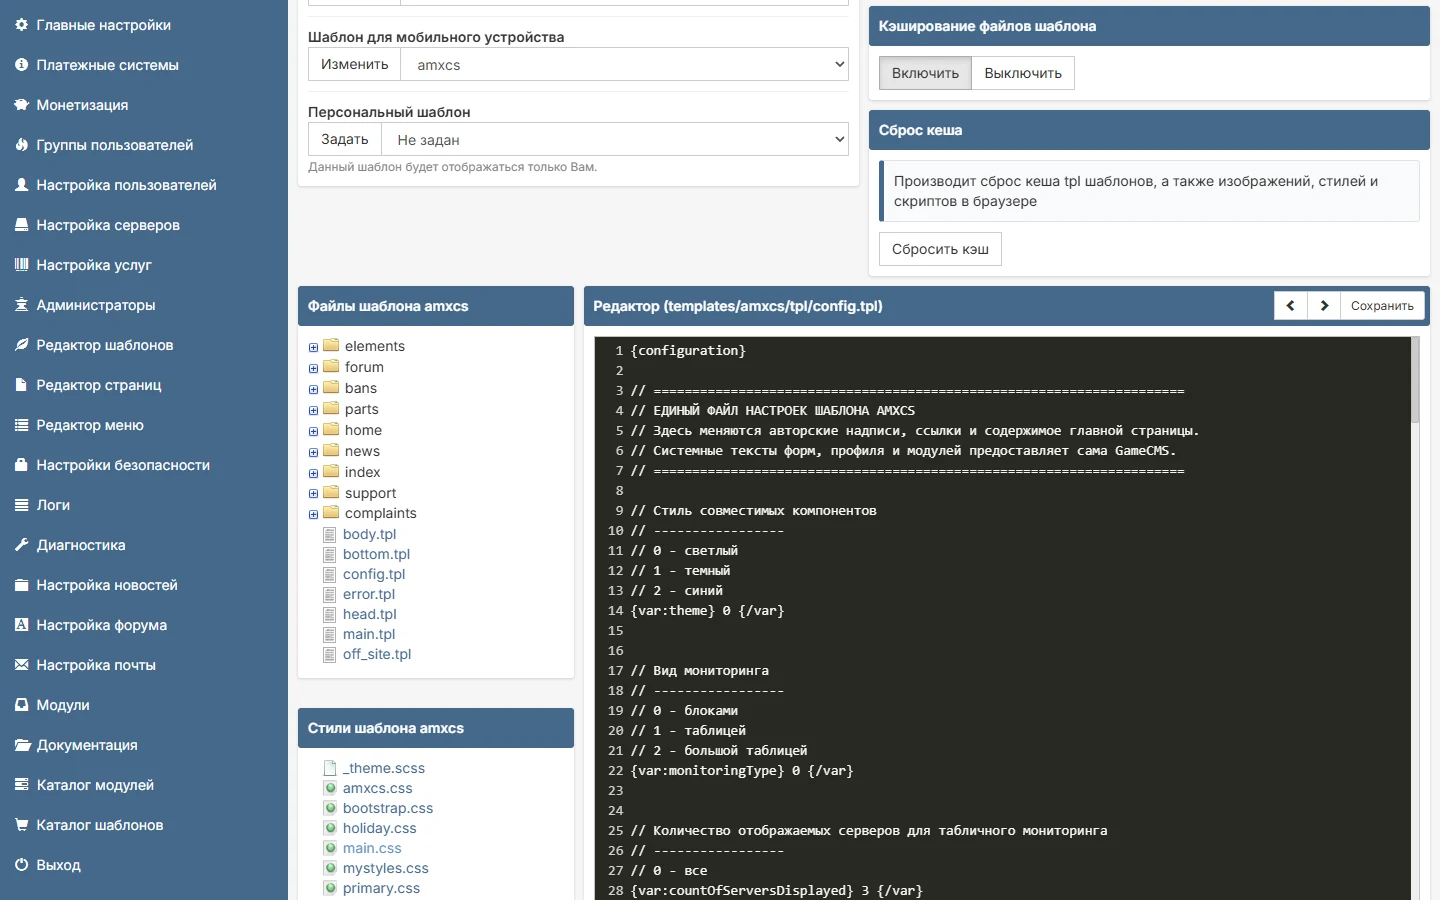Click the previous arrow icon in the editor header
Screen dimensions: 1440x900
tap(1290, 306)
